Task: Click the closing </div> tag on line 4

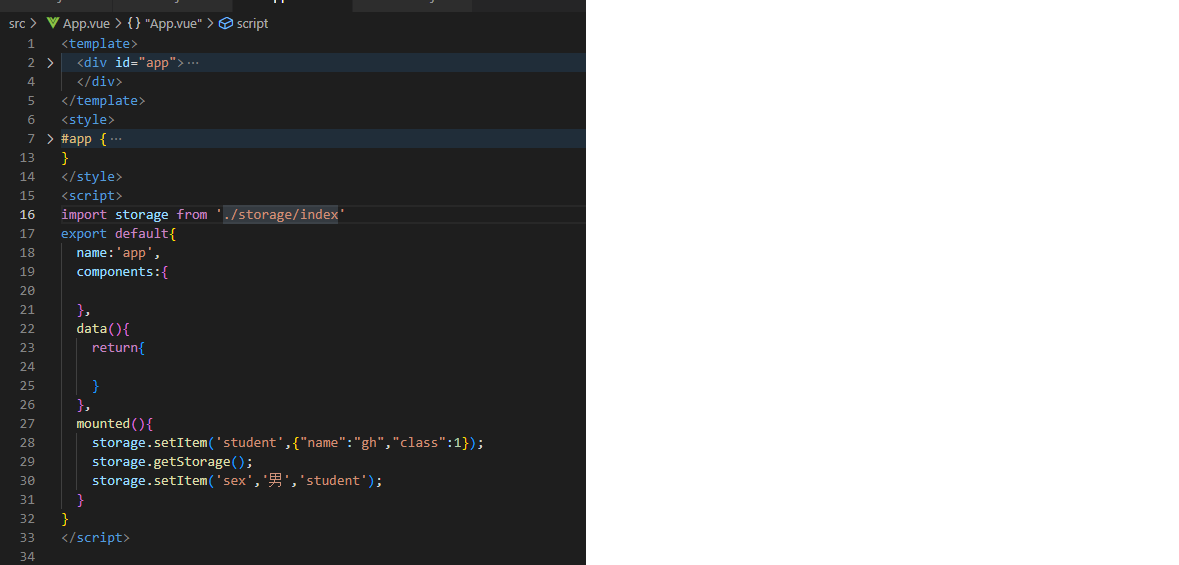Action: coord(99,82)
